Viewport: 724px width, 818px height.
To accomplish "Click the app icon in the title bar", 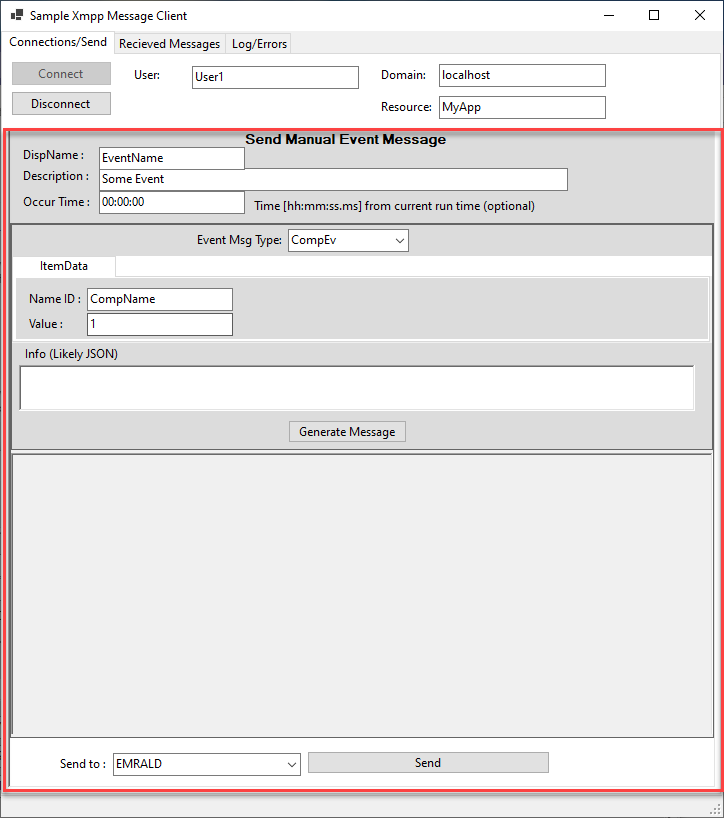I will (x=17, y=16).
